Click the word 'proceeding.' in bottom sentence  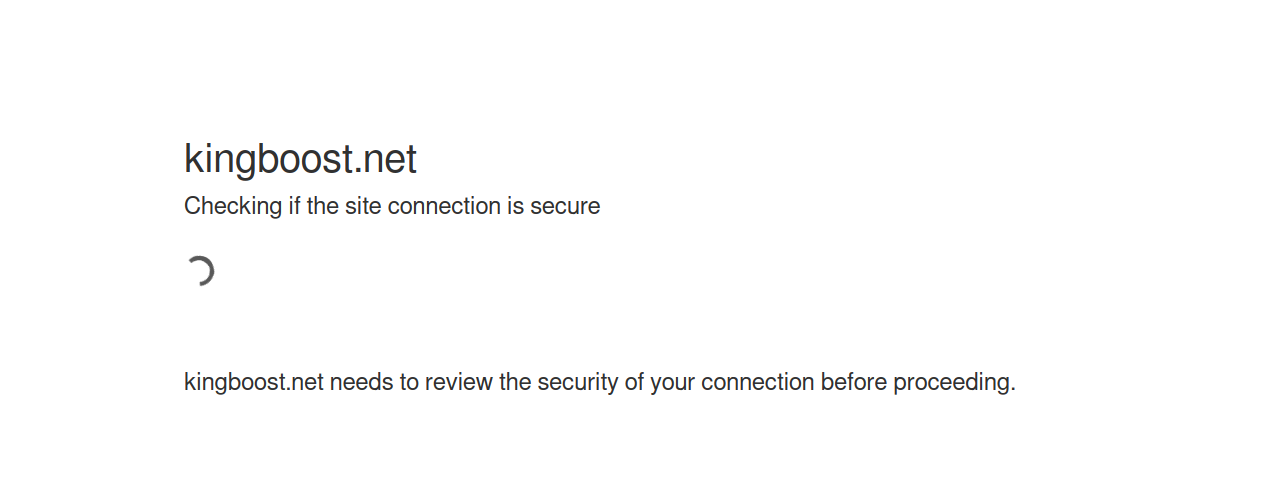pos(954,383)
